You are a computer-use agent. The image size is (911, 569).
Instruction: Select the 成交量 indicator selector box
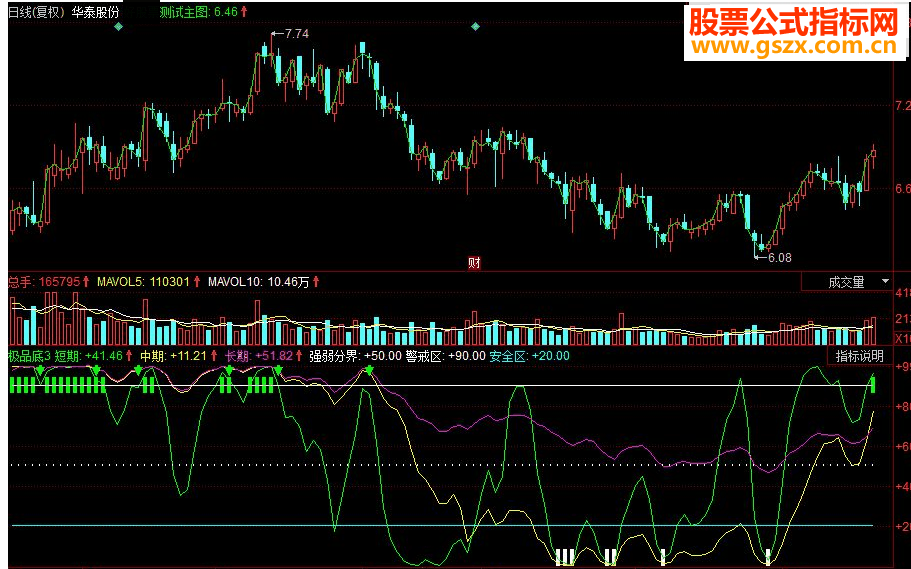pyautogui.click(x=847, y=282)
